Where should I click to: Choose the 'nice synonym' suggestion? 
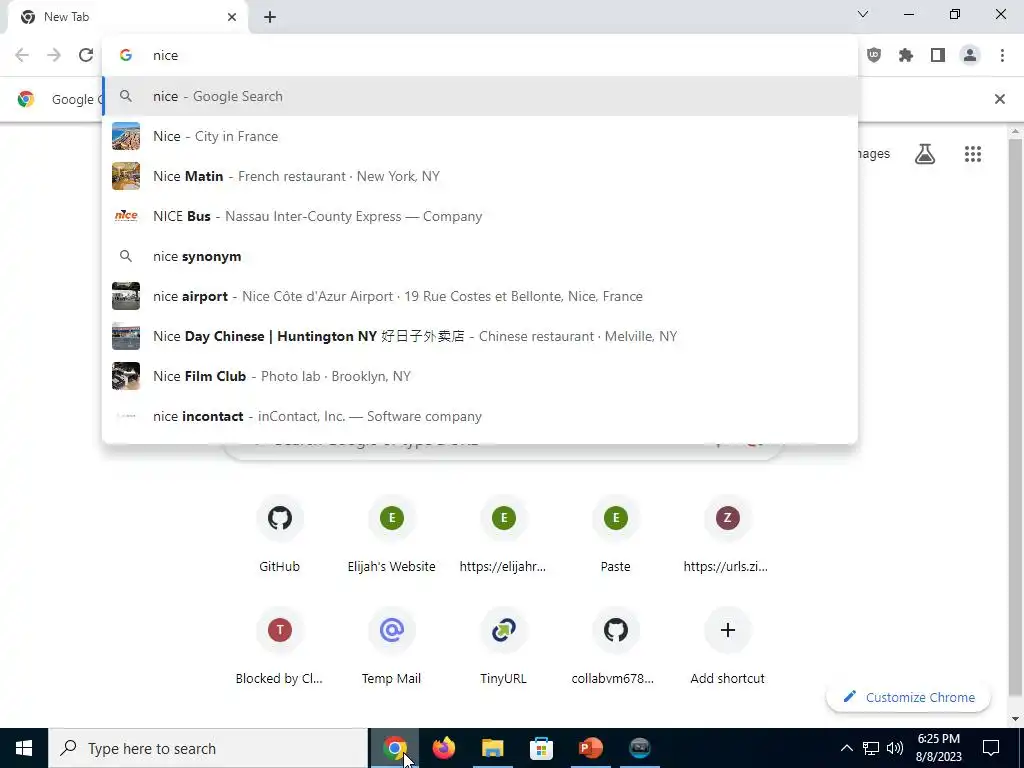480,256
